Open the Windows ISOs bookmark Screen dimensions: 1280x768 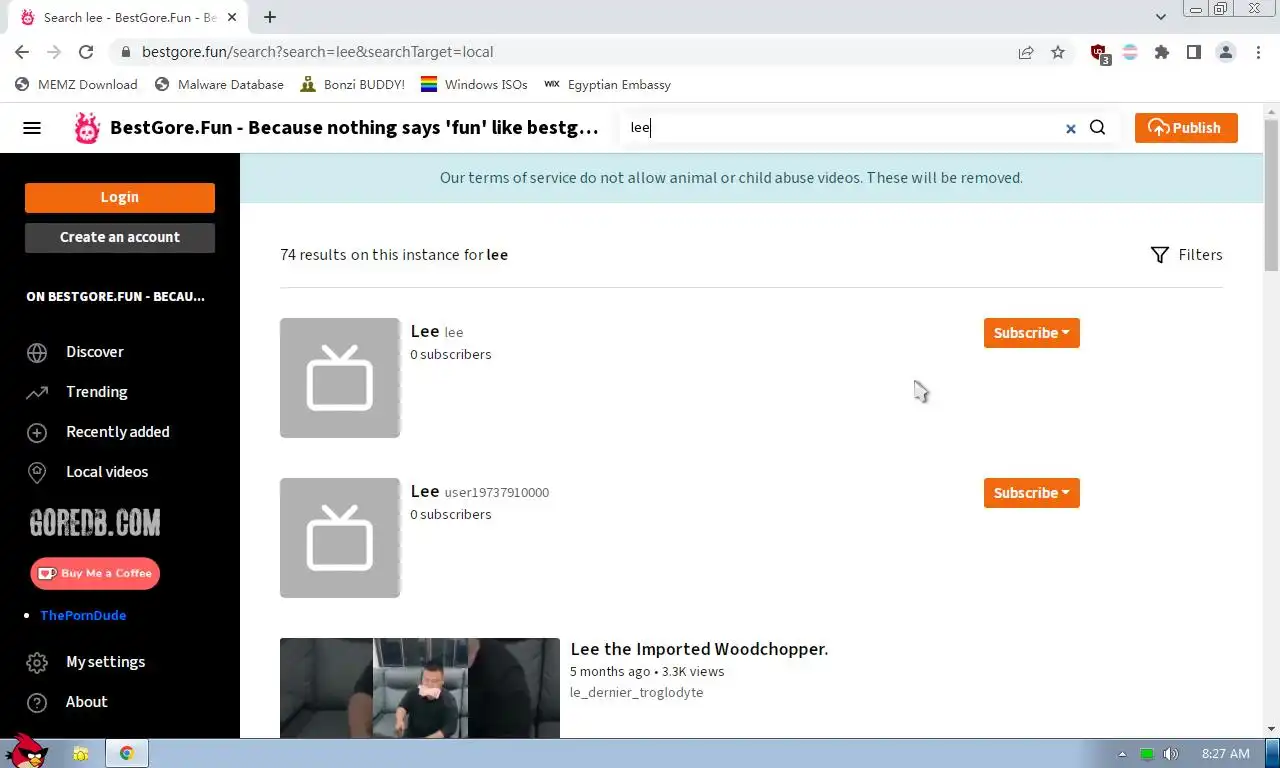tap(474, 85)
